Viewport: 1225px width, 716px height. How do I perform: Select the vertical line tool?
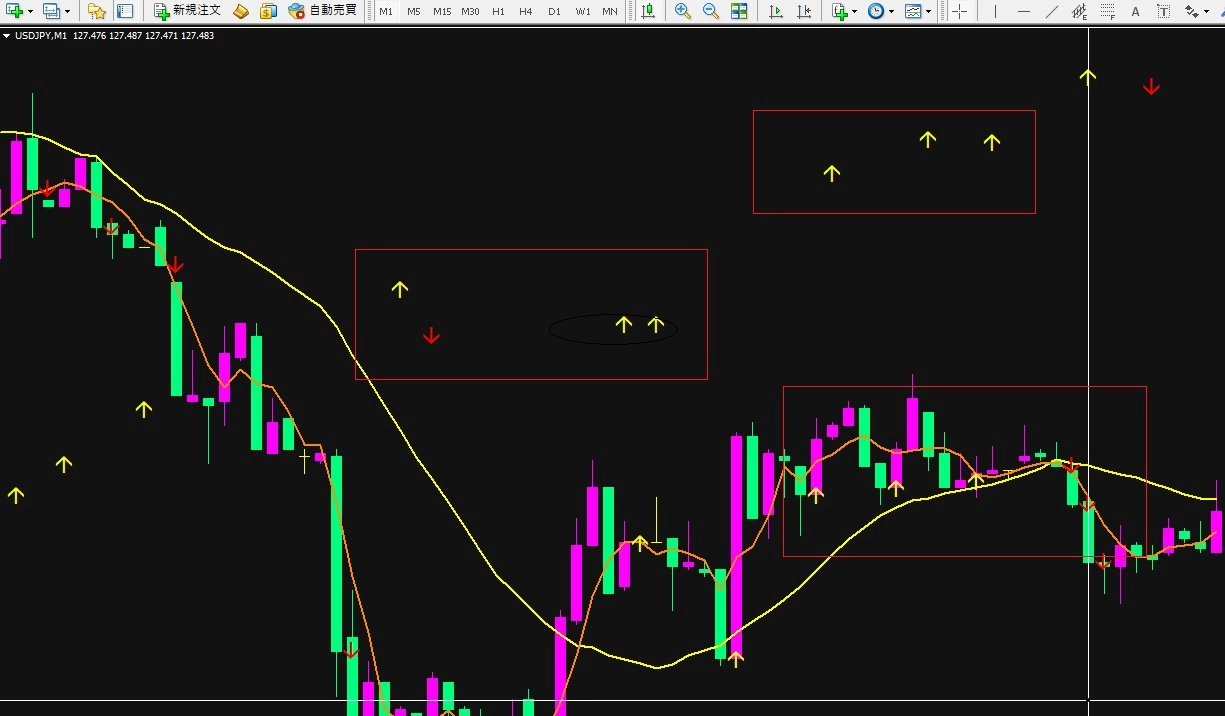995,11
